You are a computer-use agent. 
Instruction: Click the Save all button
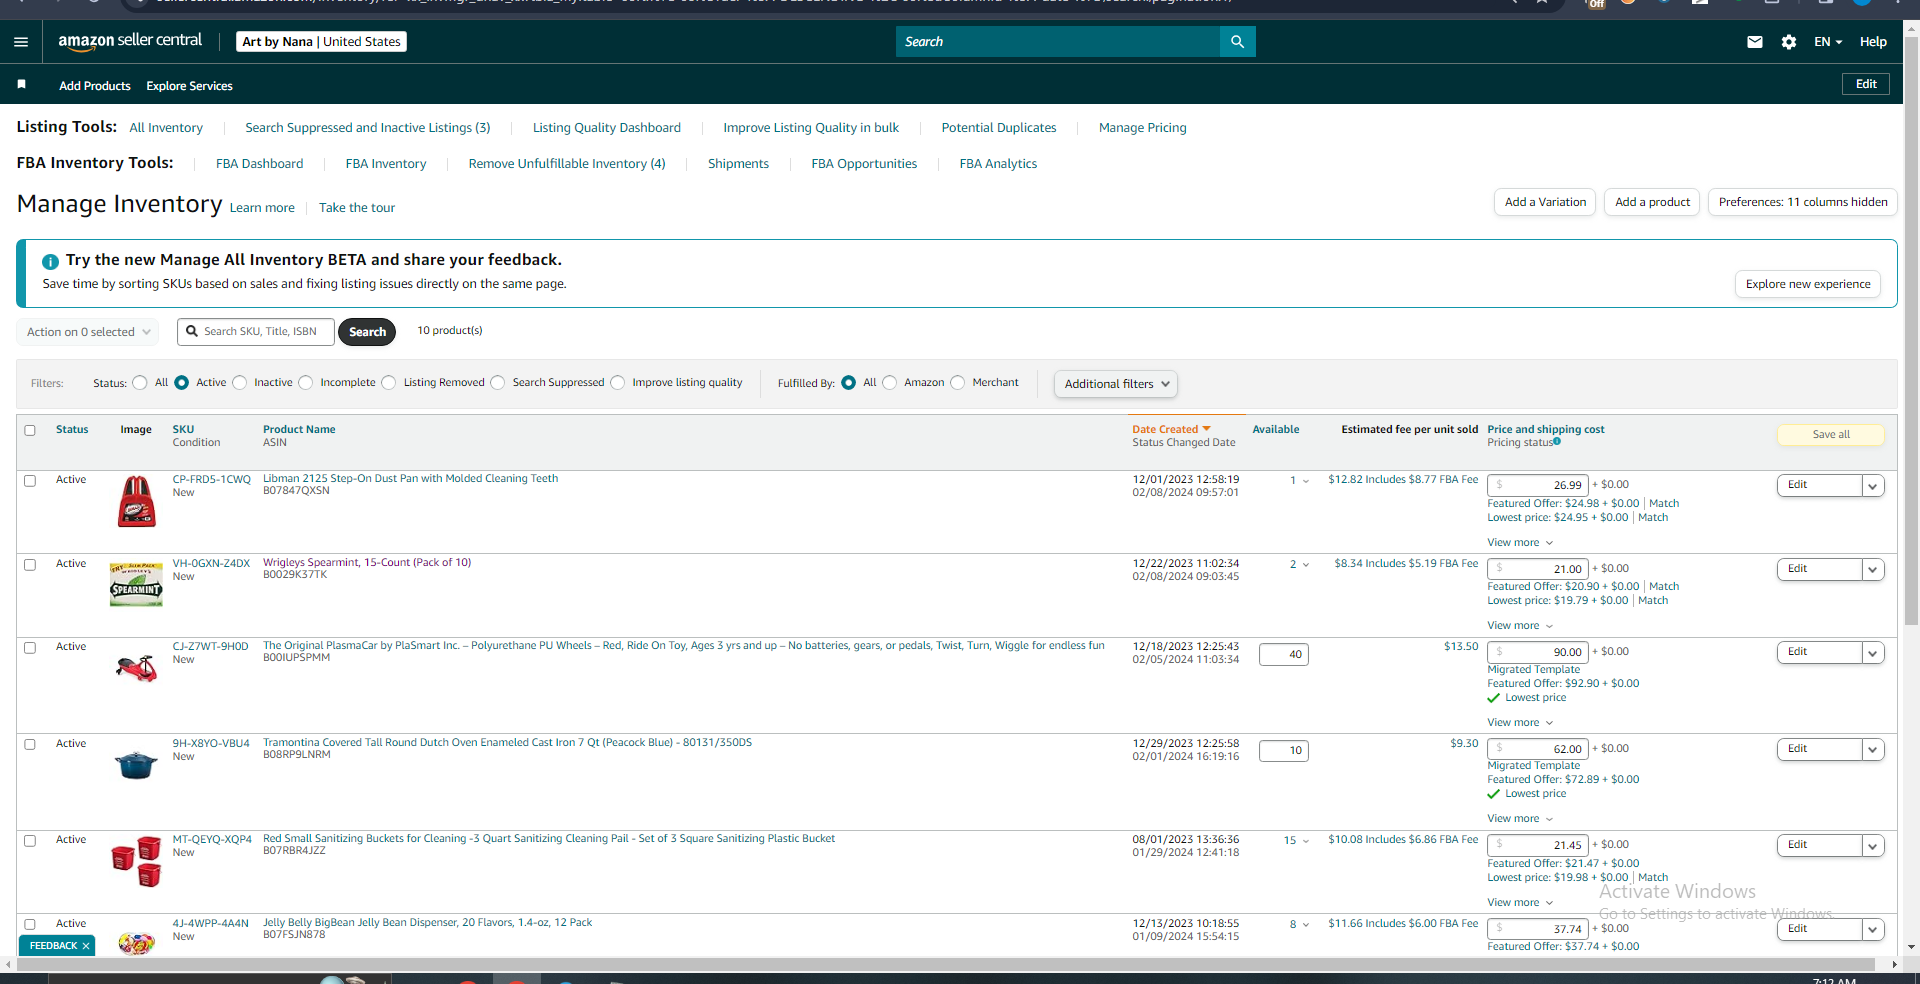1831,435
